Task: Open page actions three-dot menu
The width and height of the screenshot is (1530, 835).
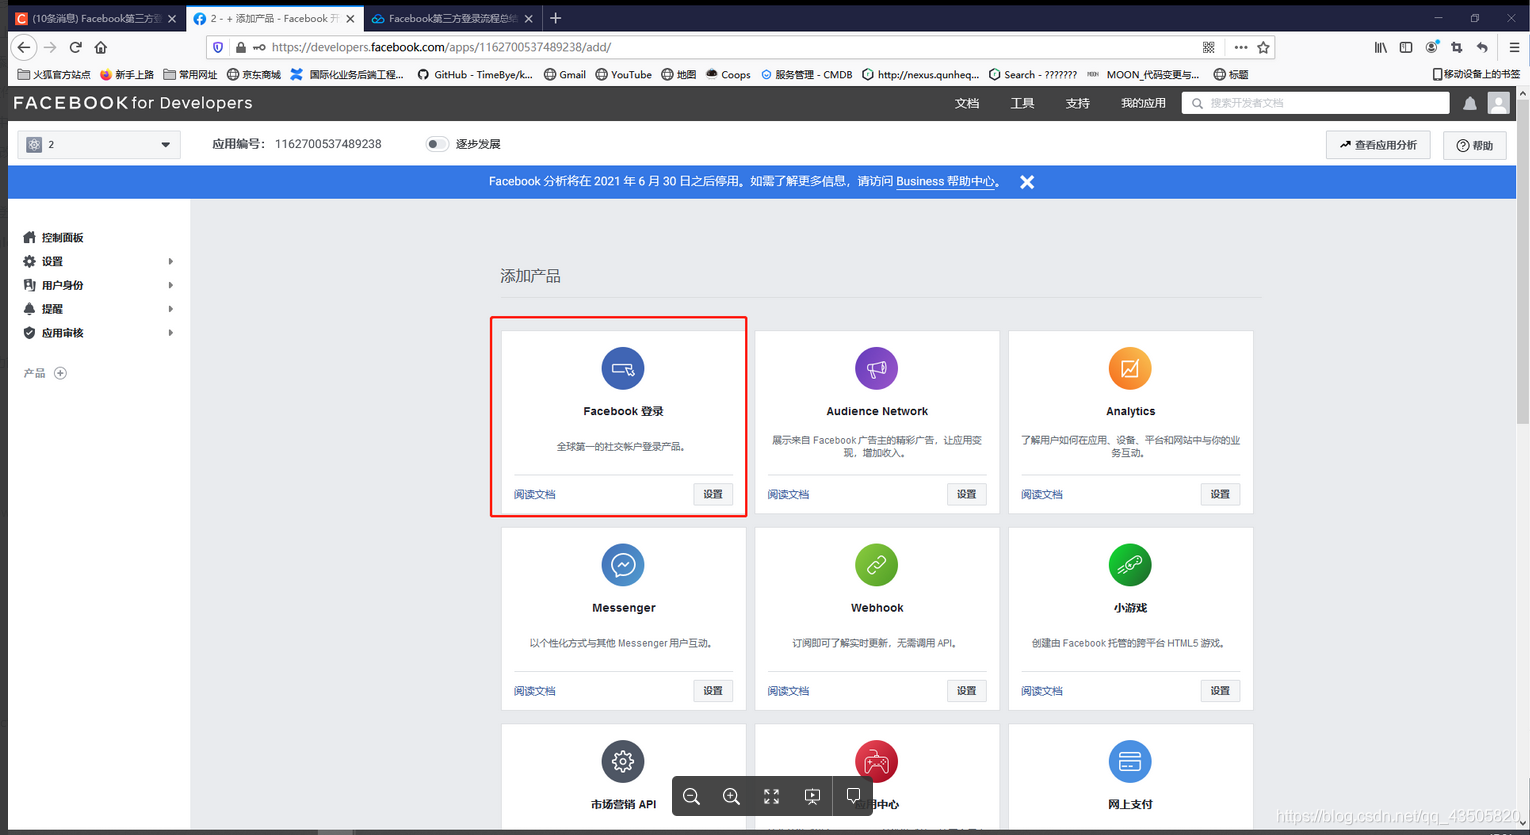Action: click(x=1240, y=47)
